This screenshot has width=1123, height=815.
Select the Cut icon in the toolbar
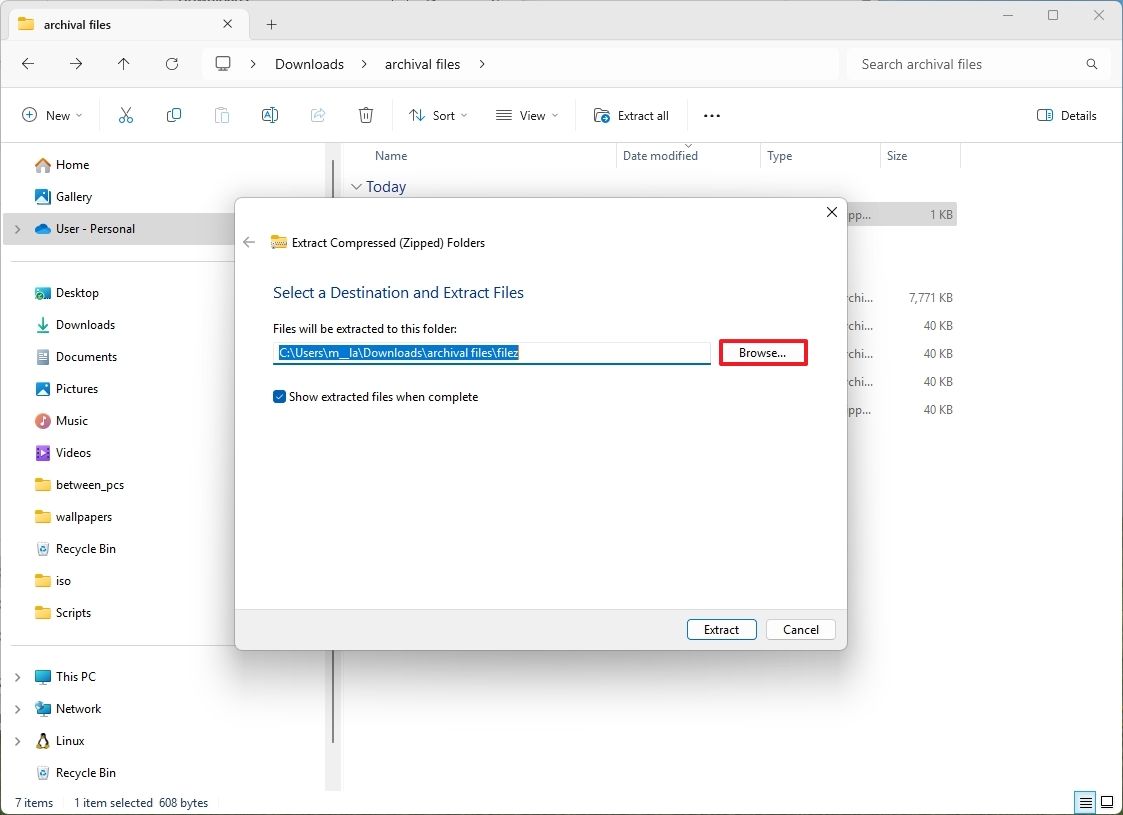pyautogui.click(x=125, y=115)
